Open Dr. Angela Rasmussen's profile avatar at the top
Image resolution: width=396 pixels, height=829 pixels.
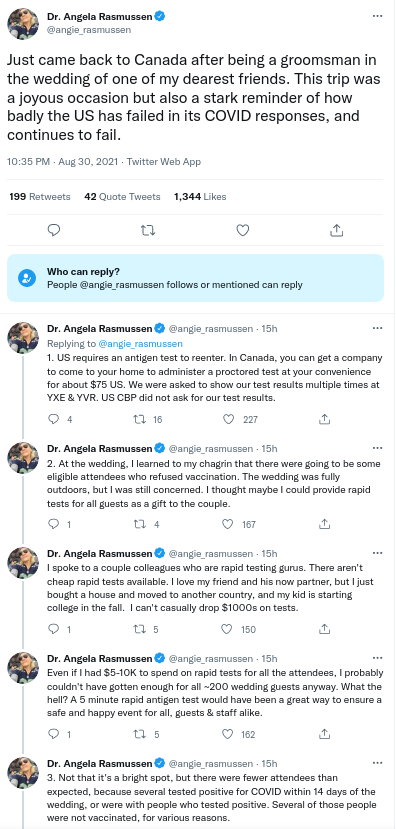pyautogui.click(x=23, y=24)
